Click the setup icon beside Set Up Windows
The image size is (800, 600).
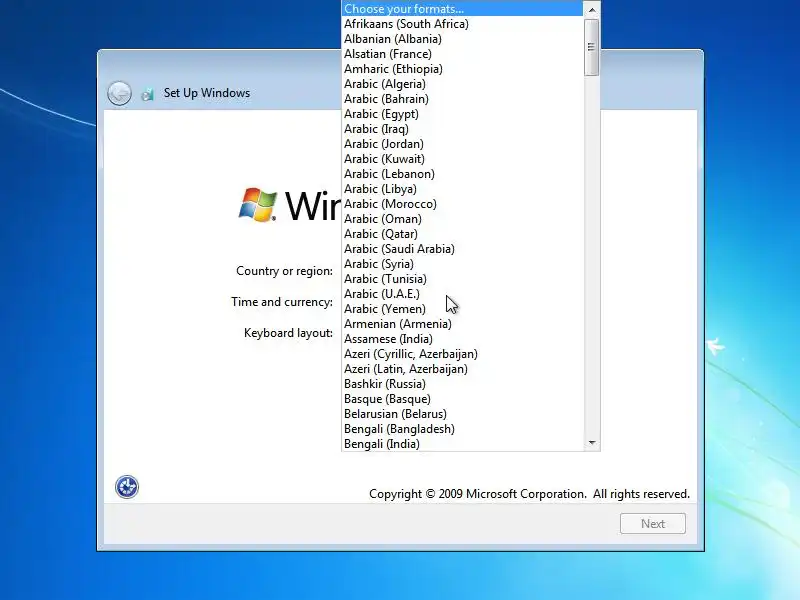click(147, 94)
